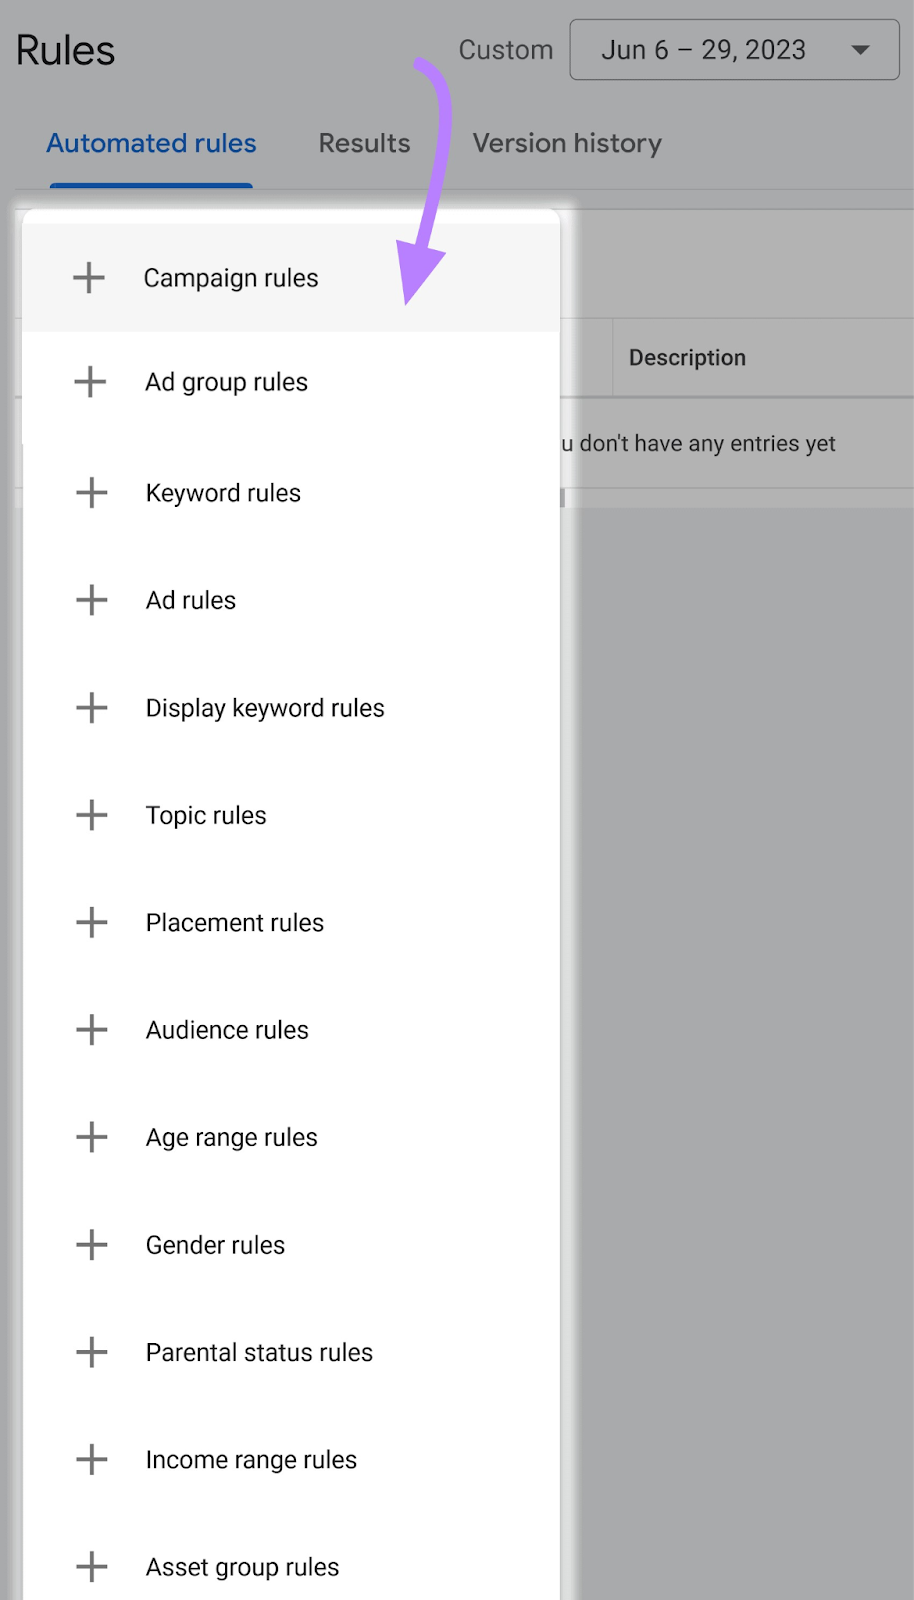Choose Income range rules

coord(251,1459)
